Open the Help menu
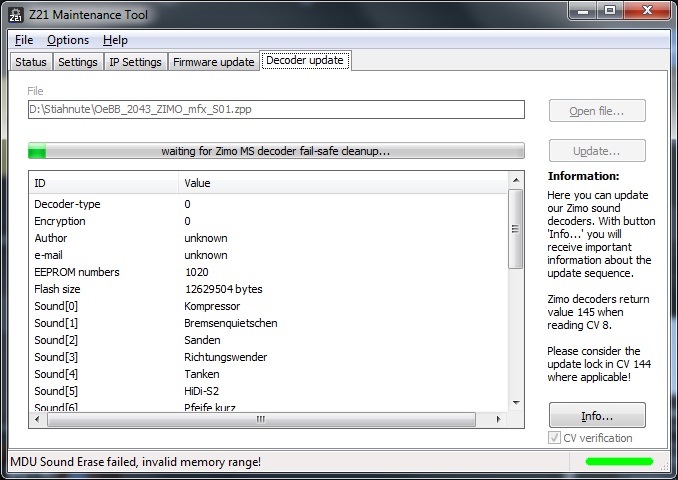Image resolution: width=678 pixels, height=480 pixels. coord(115,40)
